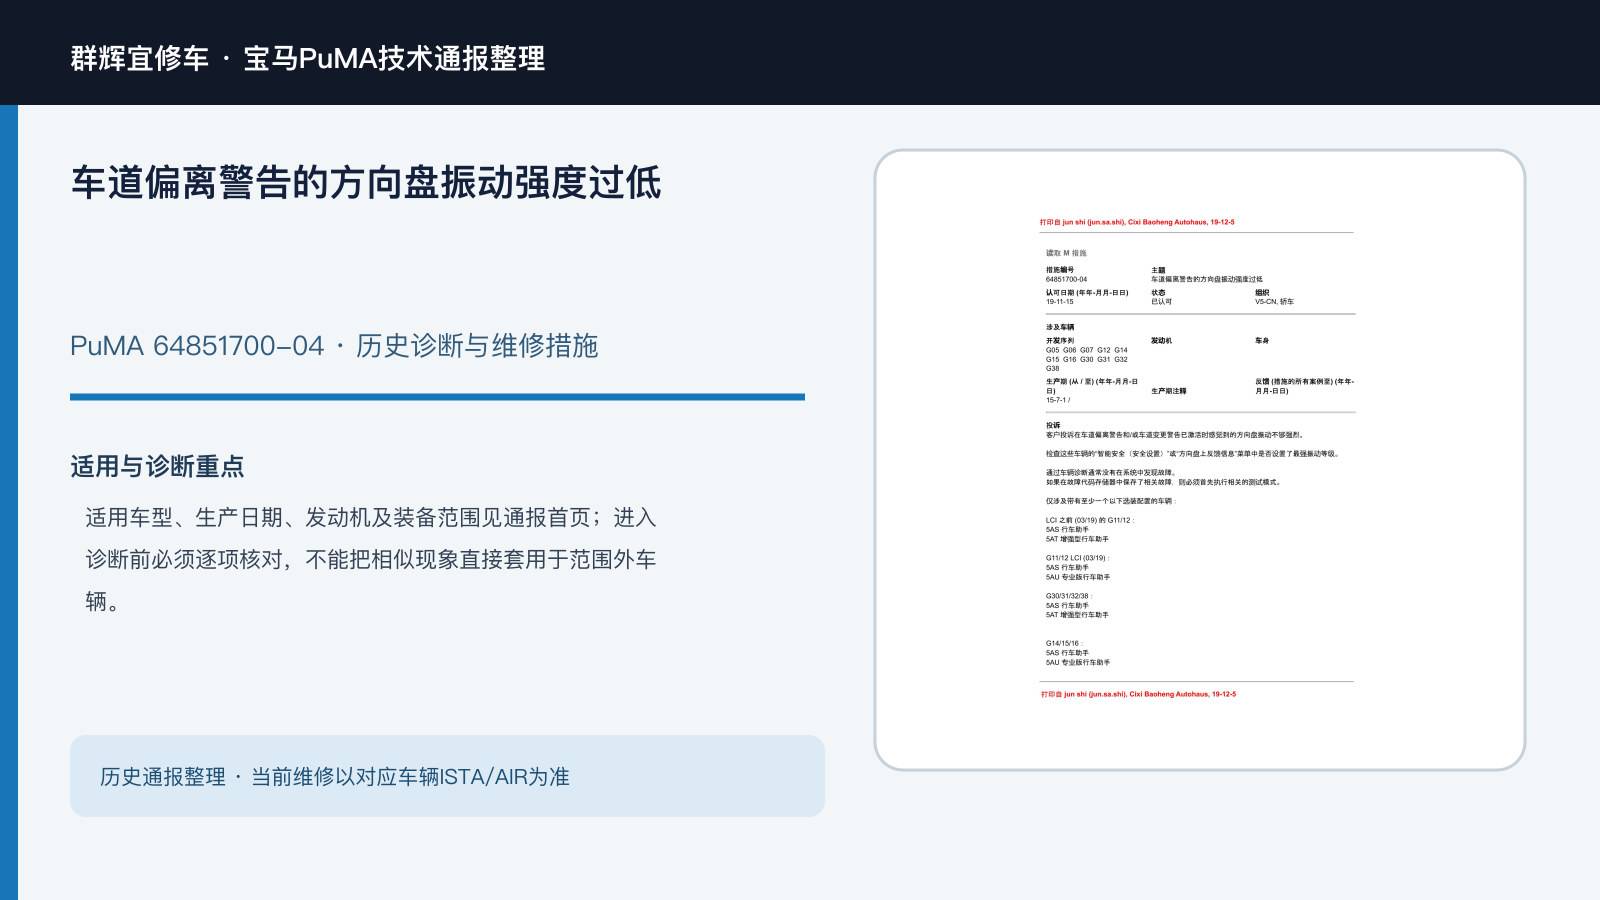This screenshot has height=900, width=1600.
Task: Click the 主题 subject line in the document
Action: [x=1206, y=275]
